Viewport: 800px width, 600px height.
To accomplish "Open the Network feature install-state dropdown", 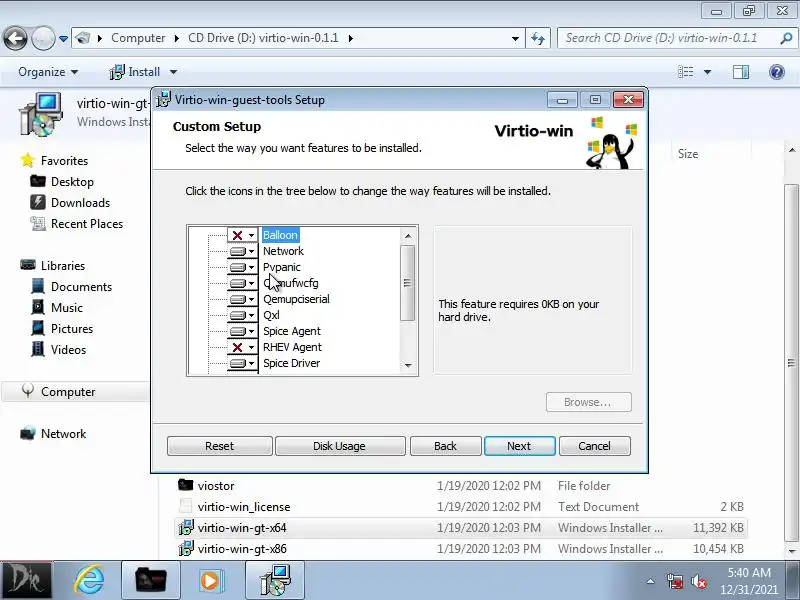I will click(x=242, y=251).
